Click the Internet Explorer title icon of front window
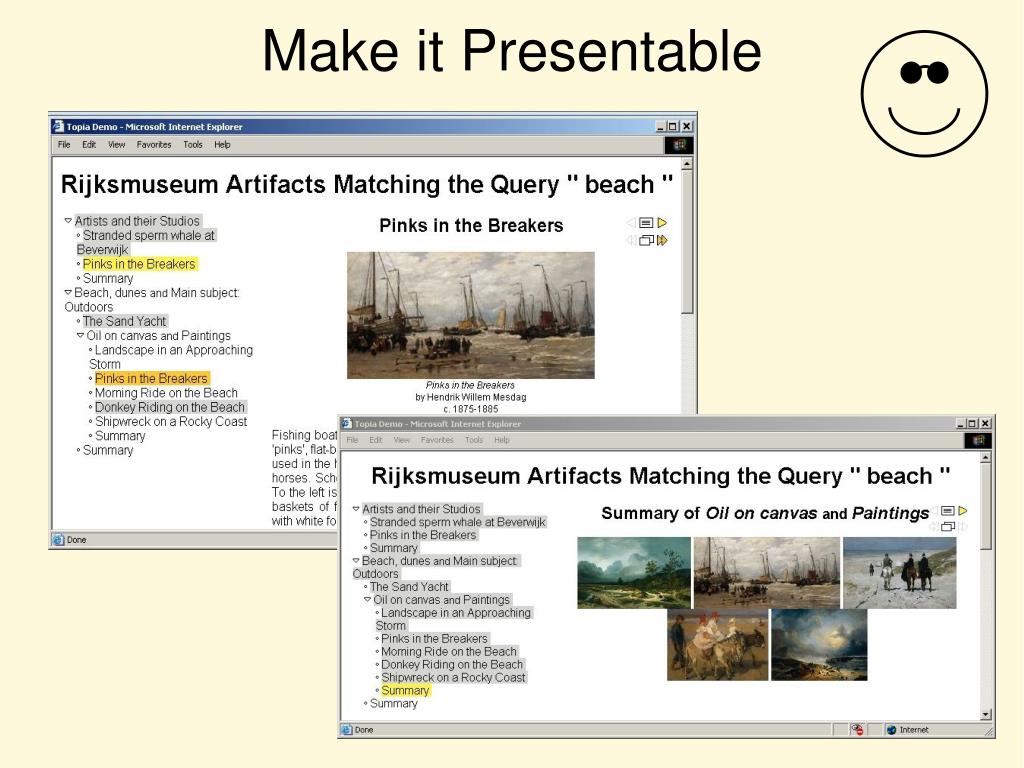The width and height of the screenshot is (1024, 768). pos(346,424)
